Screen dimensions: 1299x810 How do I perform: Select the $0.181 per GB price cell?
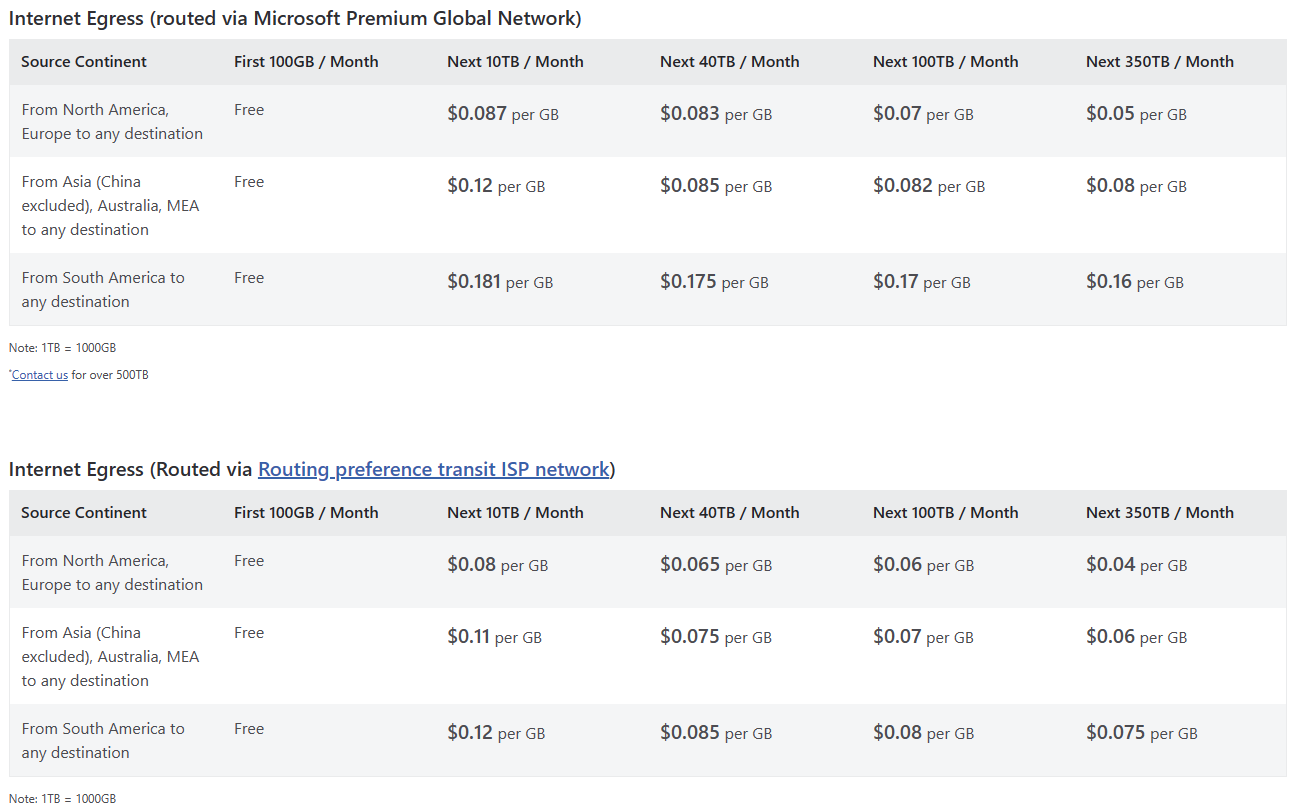(x=500, y=282)
